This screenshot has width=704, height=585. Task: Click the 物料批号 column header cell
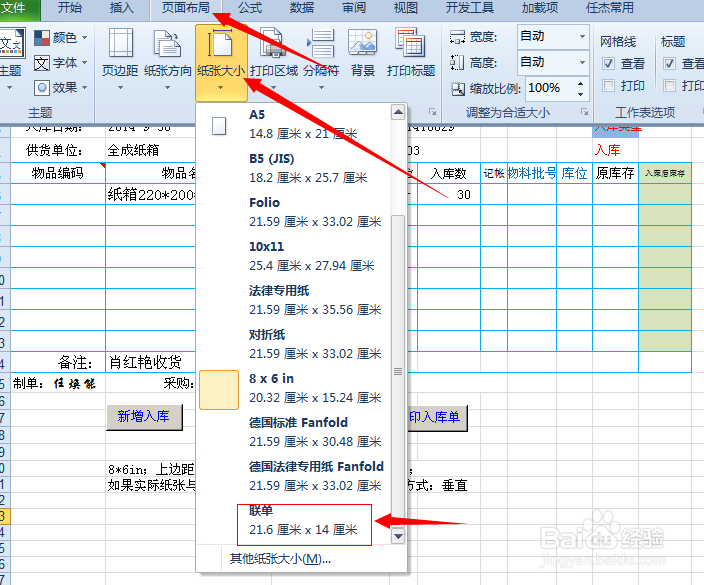[x=532, y=173]
